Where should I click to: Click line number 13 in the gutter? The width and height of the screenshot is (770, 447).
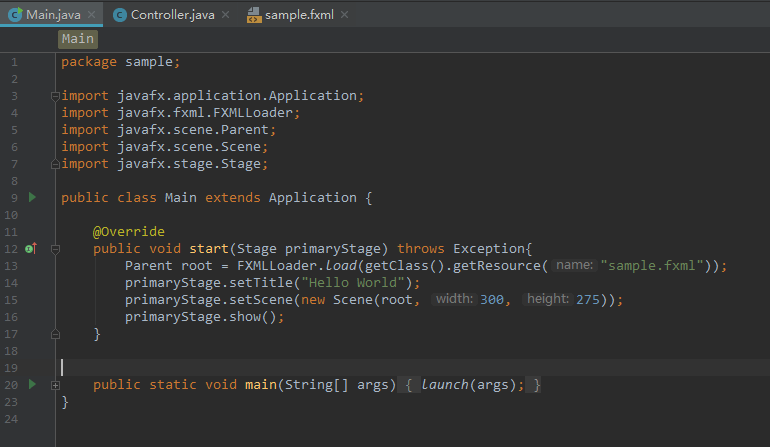tap(11, 266)
